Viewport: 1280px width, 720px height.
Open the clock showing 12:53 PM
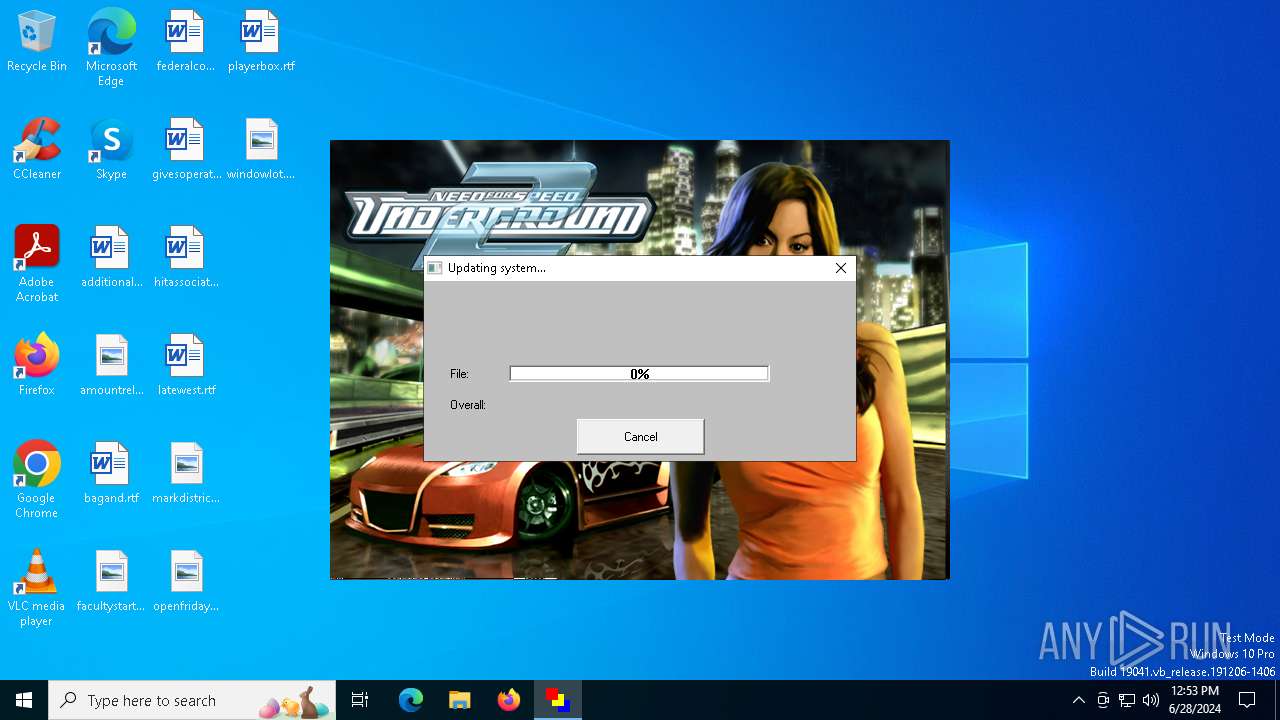1194,700
